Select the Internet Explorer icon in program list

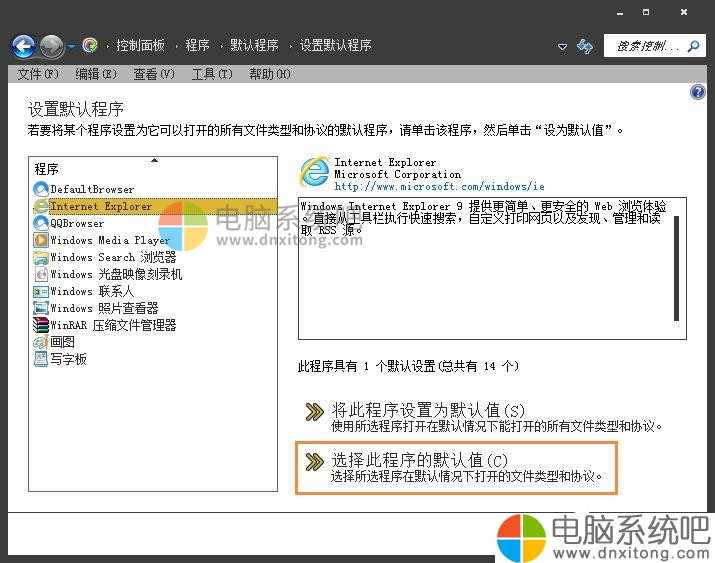point(41,206)
